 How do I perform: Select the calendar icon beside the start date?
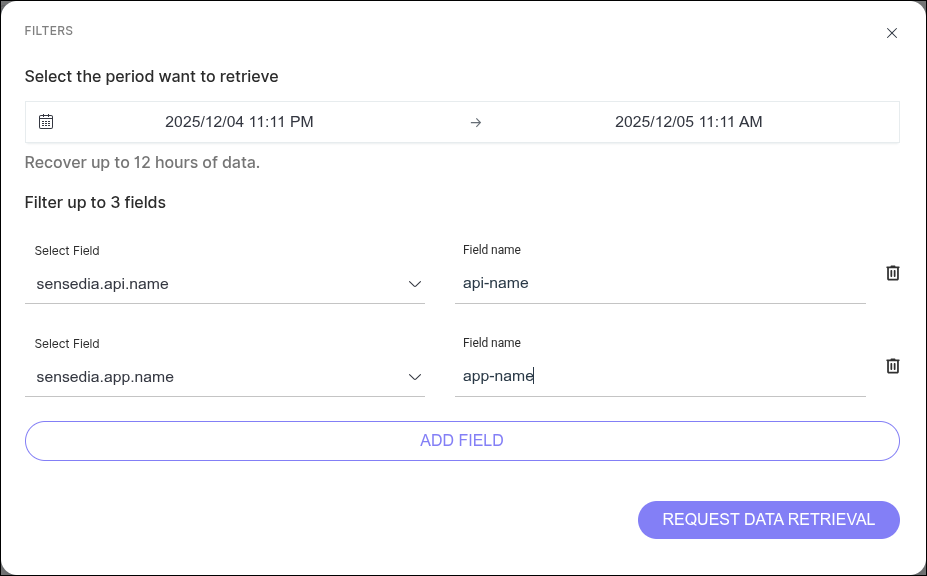pos(45,121)
